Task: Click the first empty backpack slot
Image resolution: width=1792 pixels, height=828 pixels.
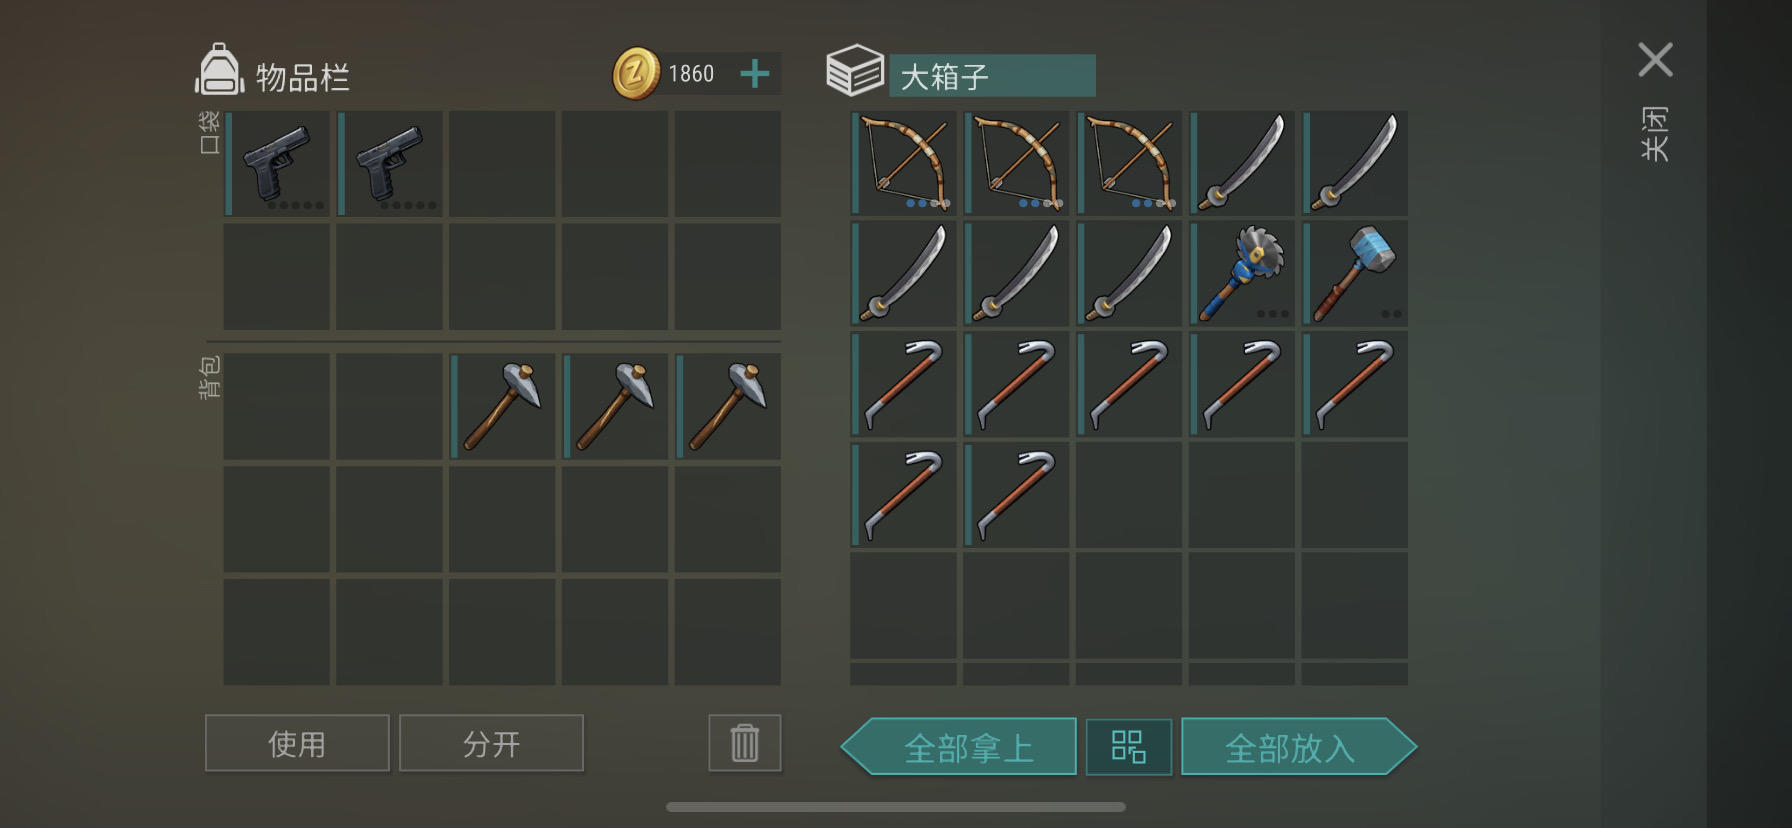Action: point(277,406)
